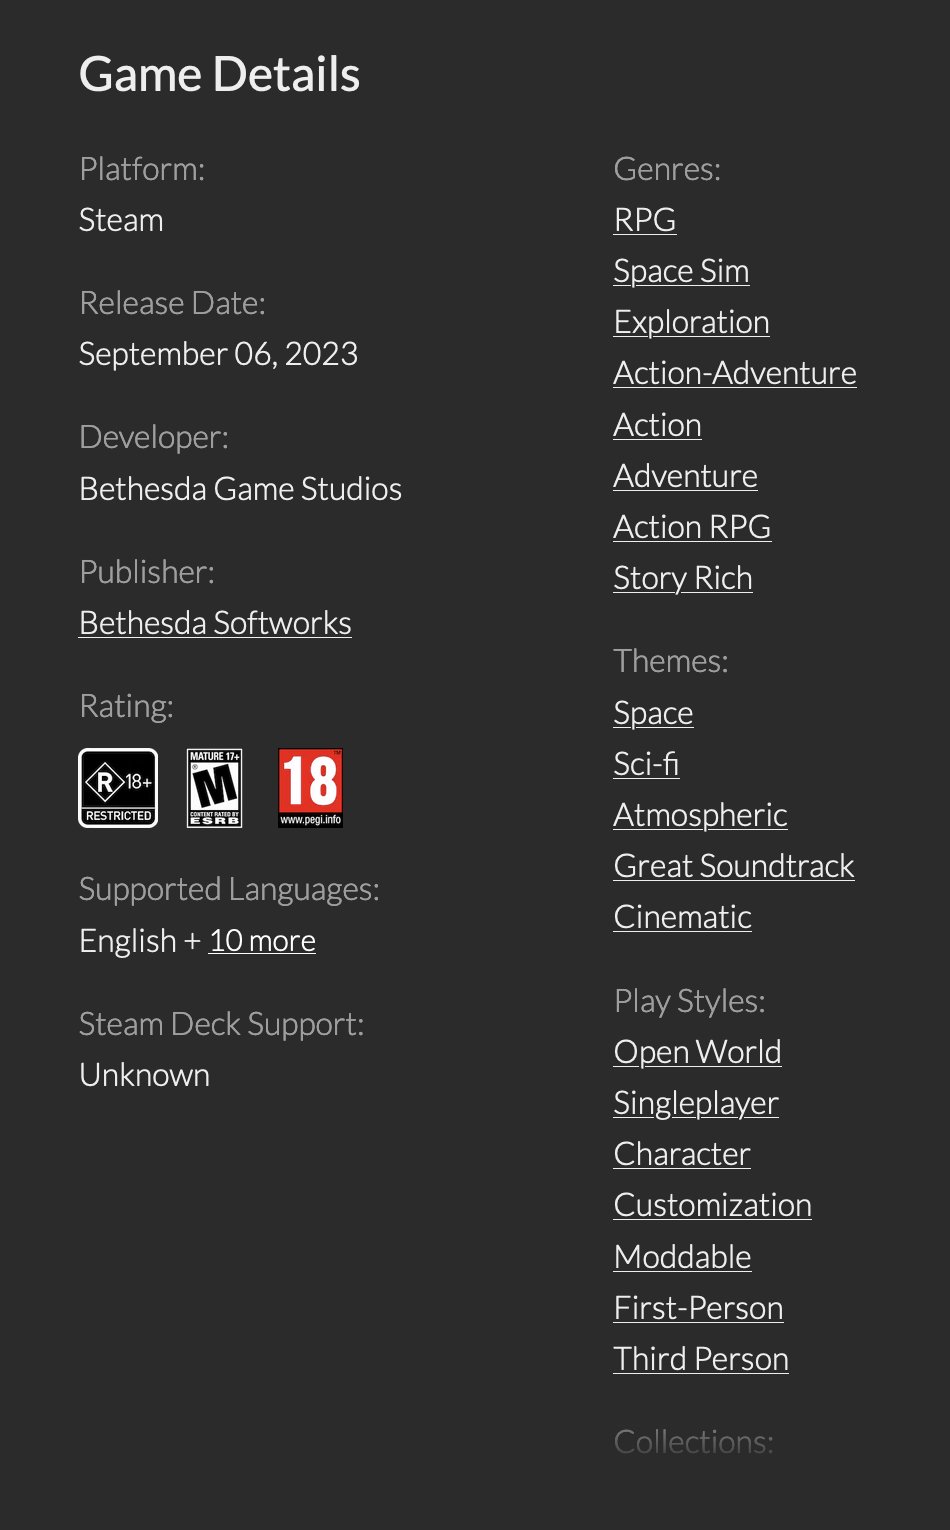Image resolution: width=950 pixels, height=1530 pixels.
Task: Click the Atmospheric theme link
Action: [x=700, y=814]
